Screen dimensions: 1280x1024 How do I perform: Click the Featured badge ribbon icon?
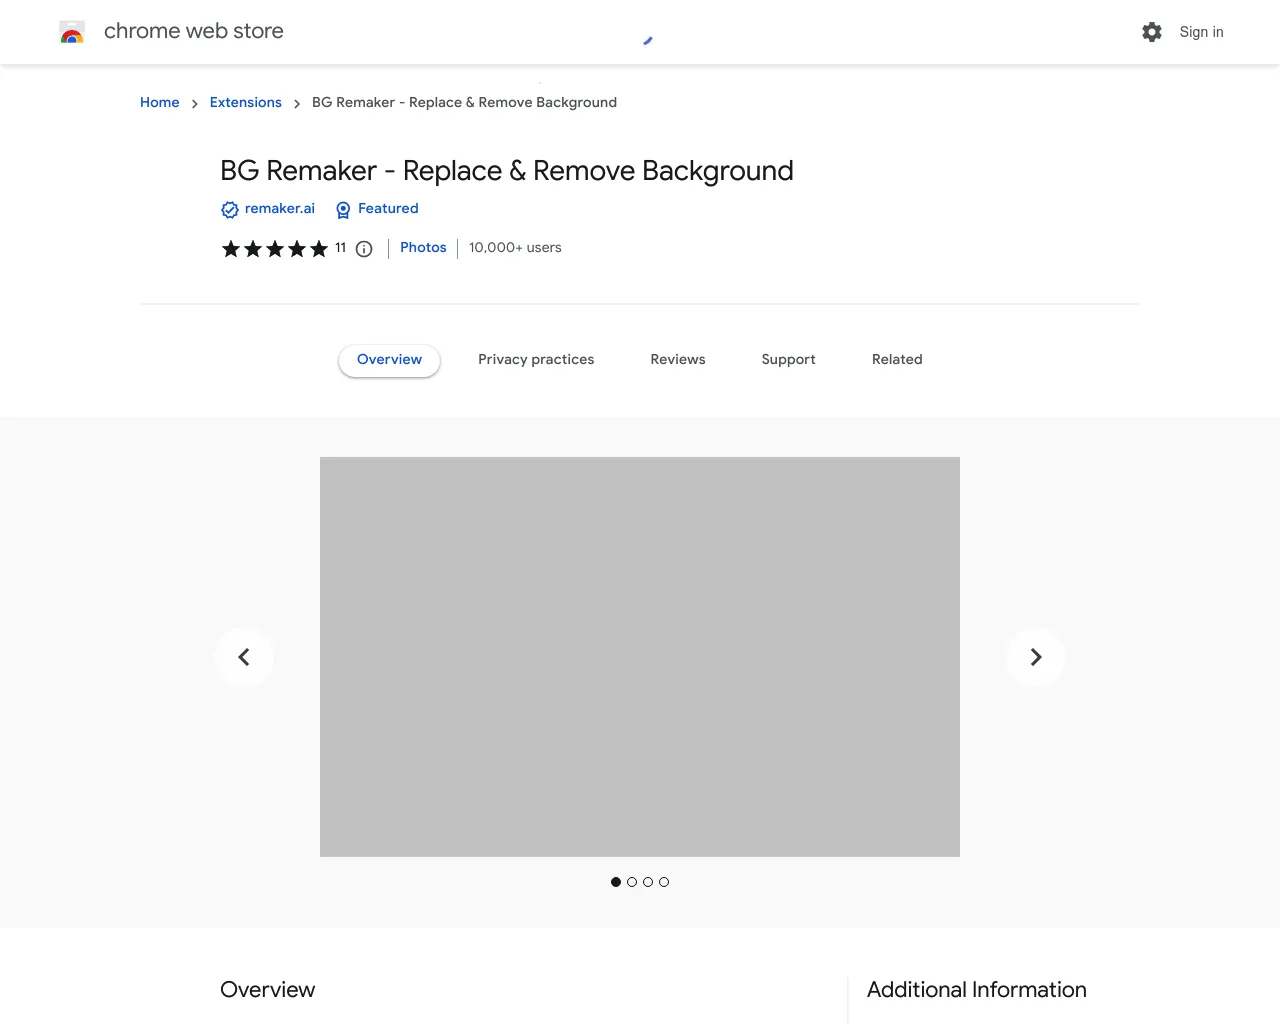(x=341, y=209)
